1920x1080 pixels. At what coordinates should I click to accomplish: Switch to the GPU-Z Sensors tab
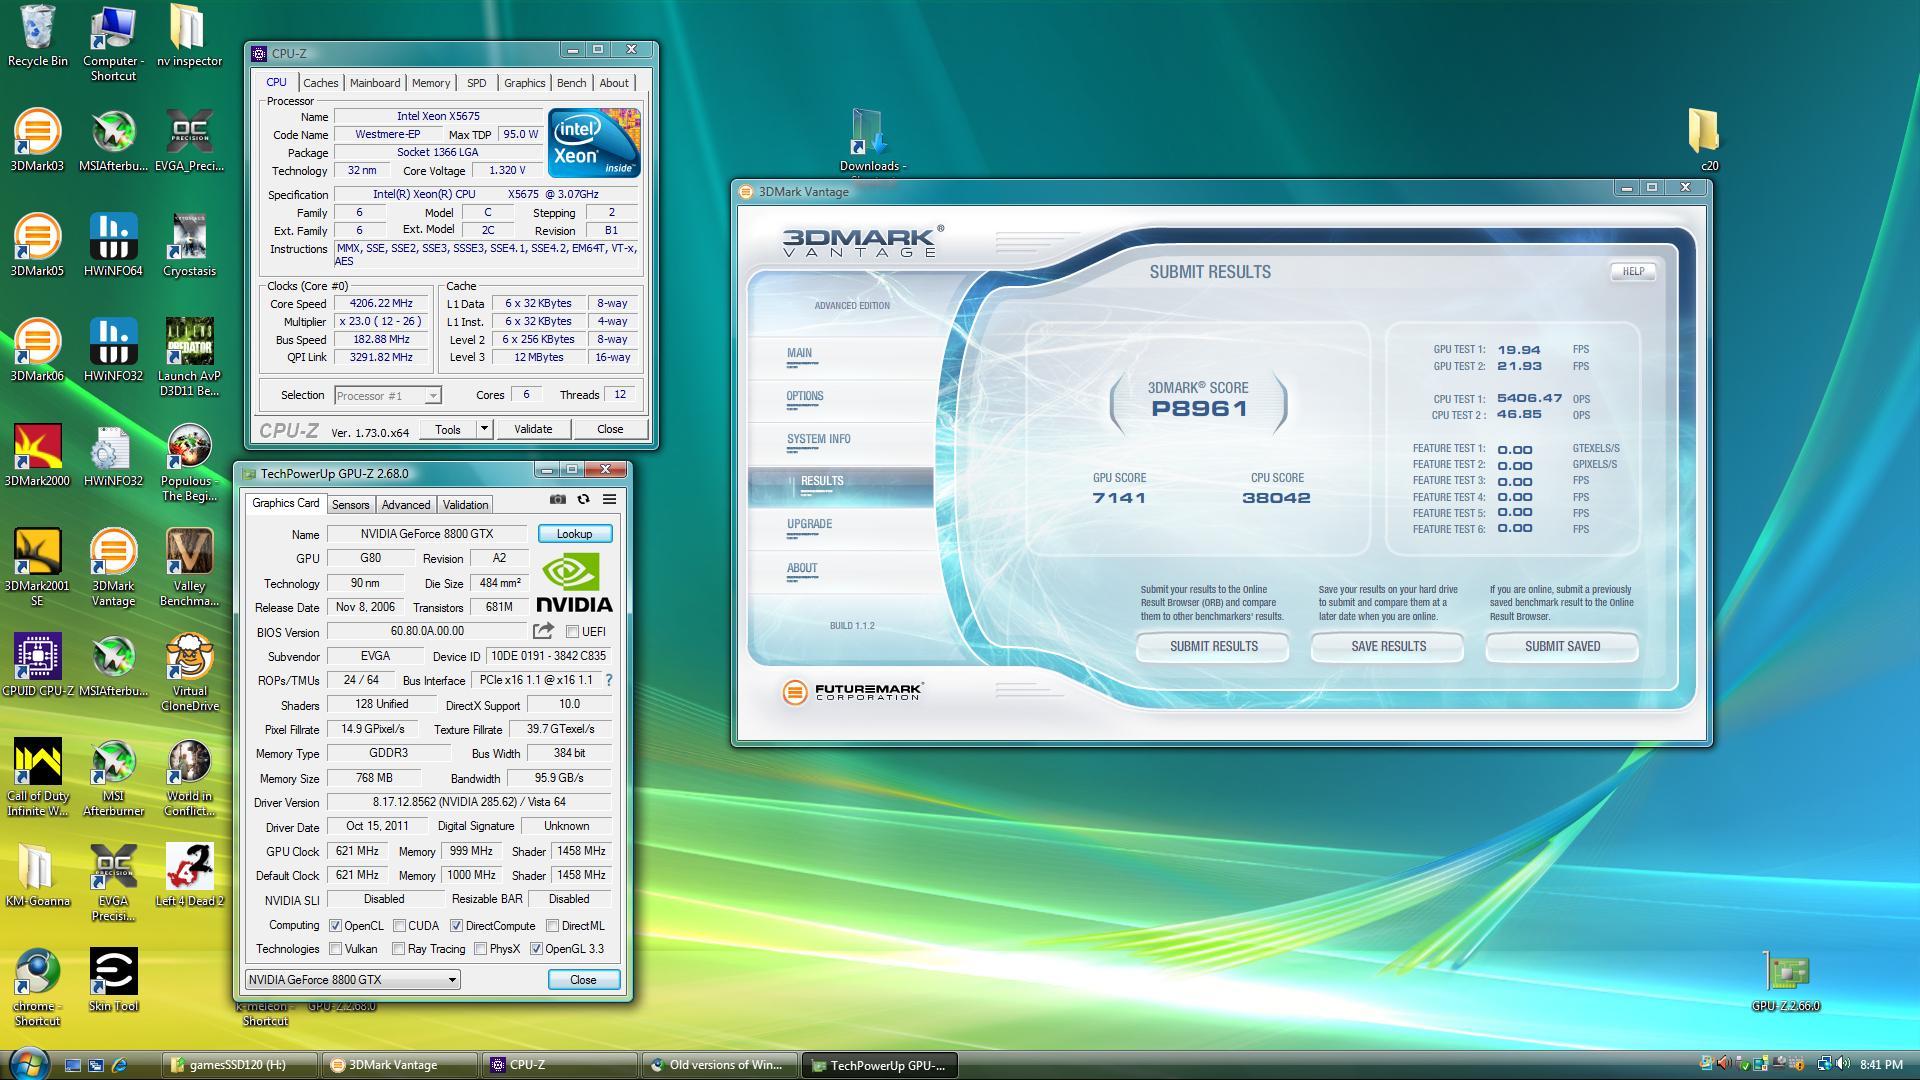(x=350, y=505)
